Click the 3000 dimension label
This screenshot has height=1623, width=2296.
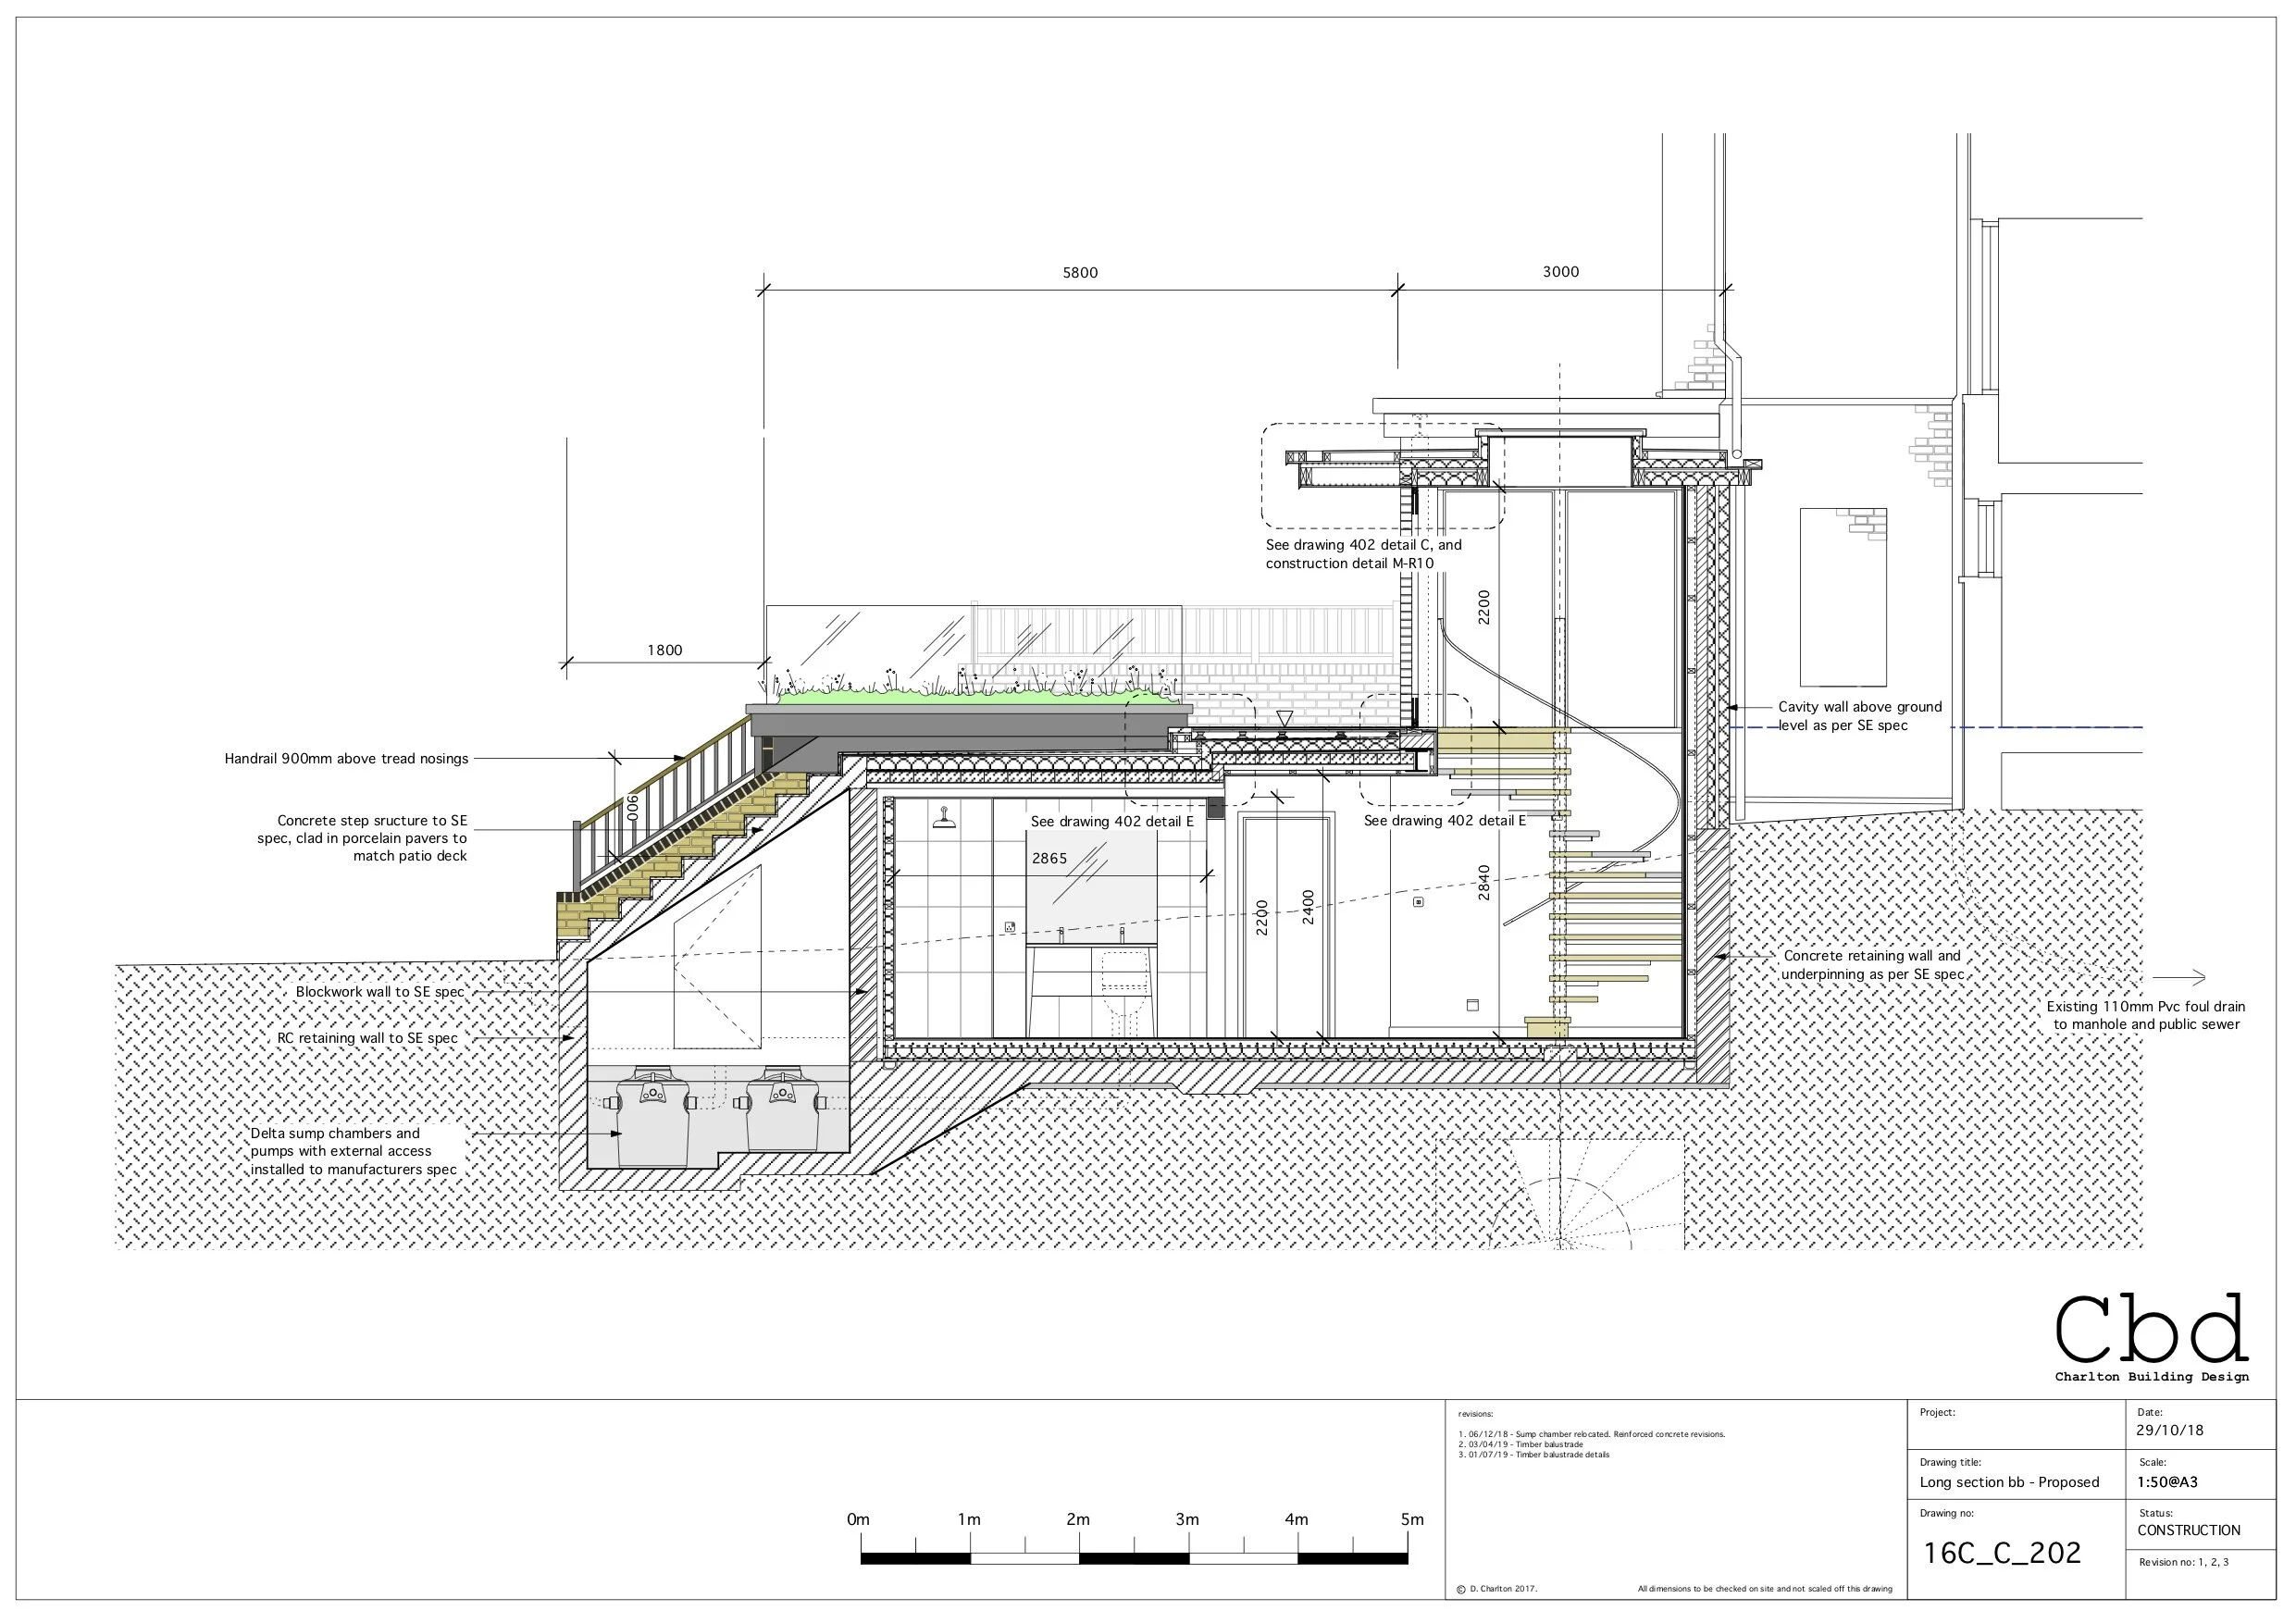click(x=1560, y=271)
